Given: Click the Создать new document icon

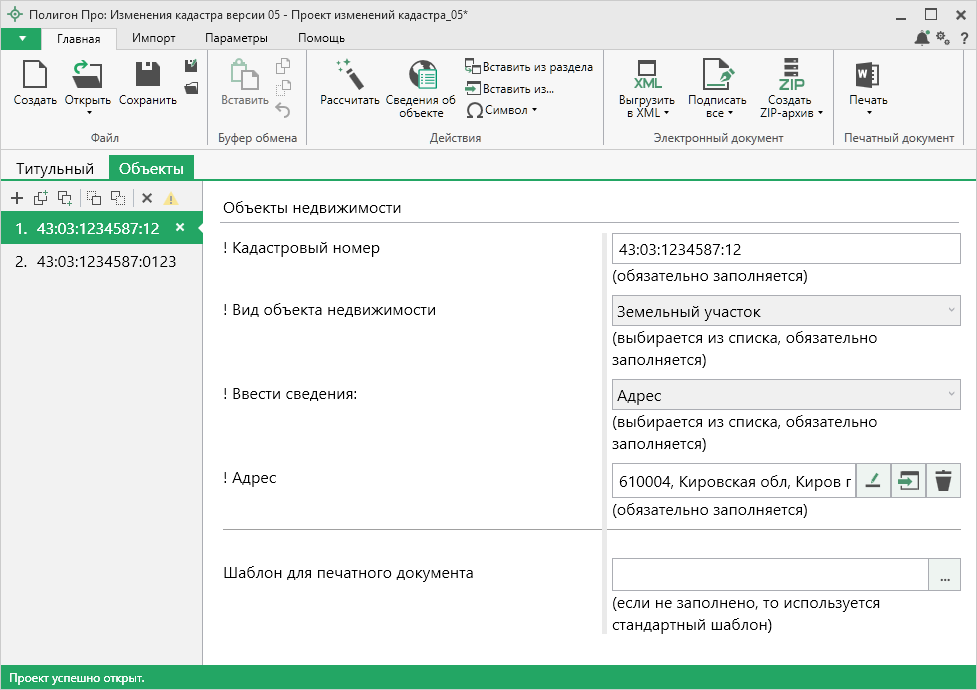Looking at the screenshot, I should [35, 76].
